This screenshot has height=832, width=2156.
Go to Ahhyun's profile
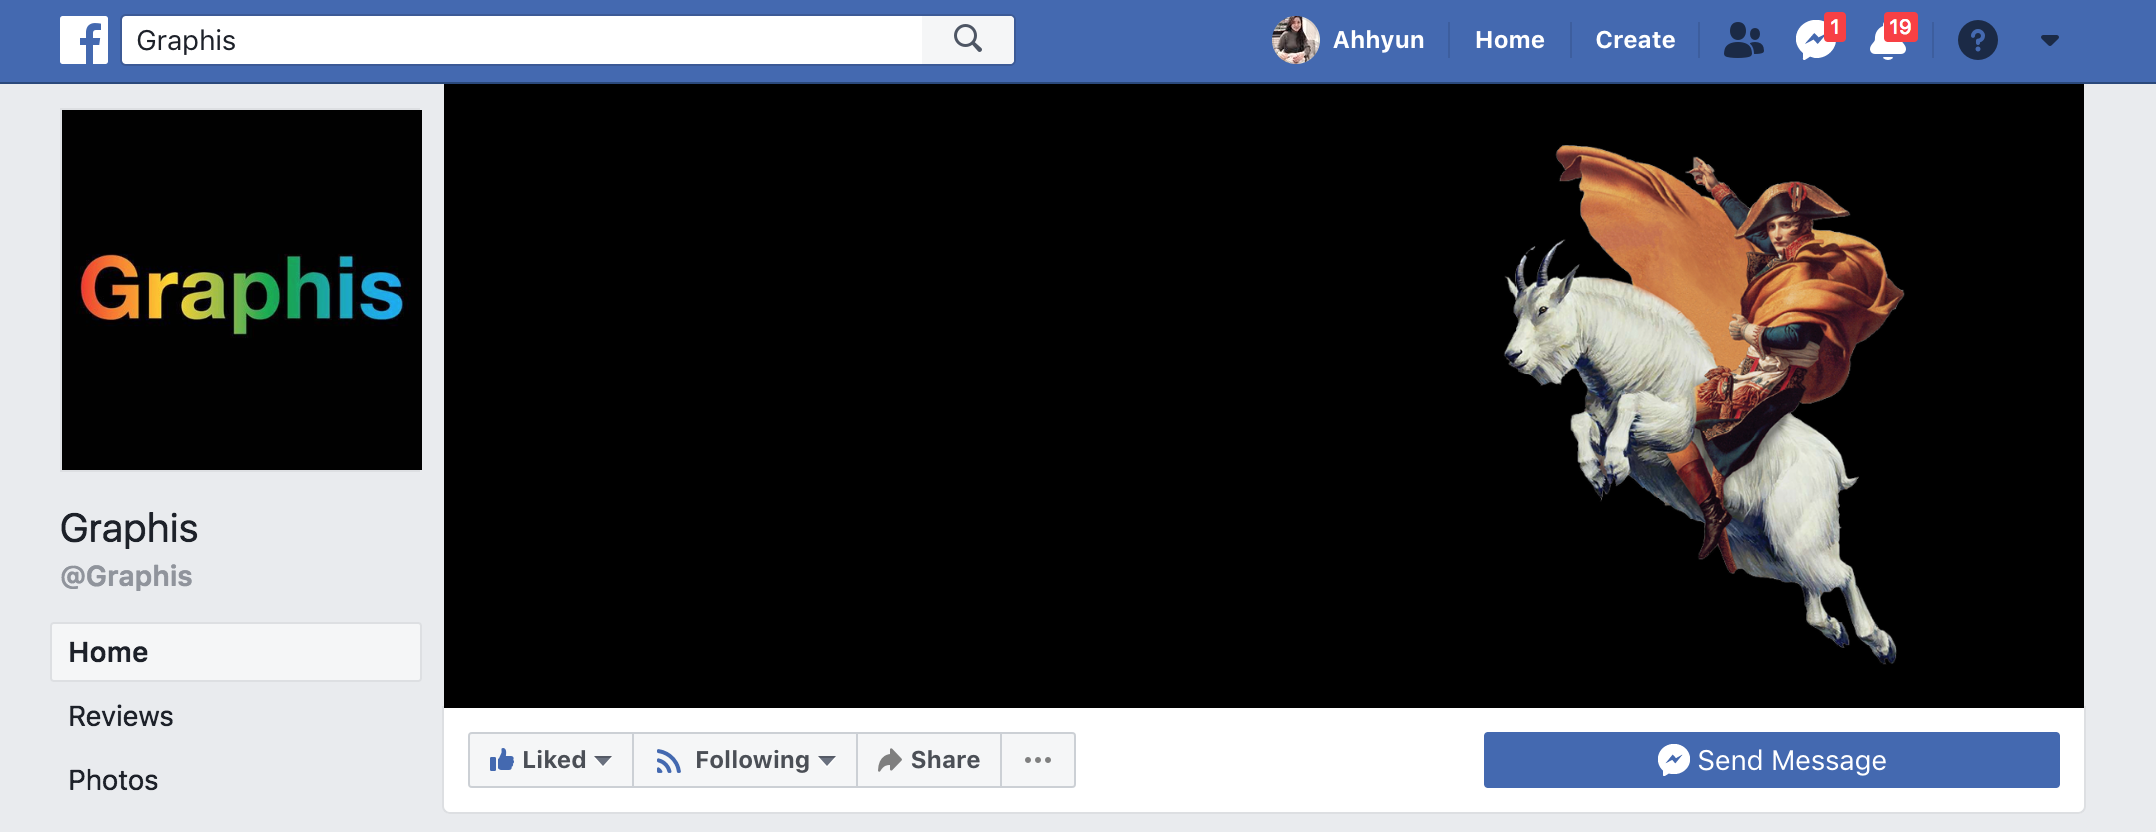[1378, 40]
